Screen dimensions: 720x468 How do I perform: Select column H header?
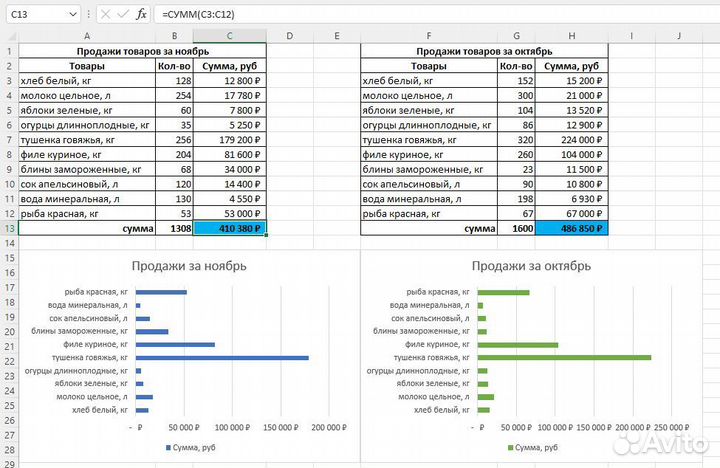tap(573, 36)
